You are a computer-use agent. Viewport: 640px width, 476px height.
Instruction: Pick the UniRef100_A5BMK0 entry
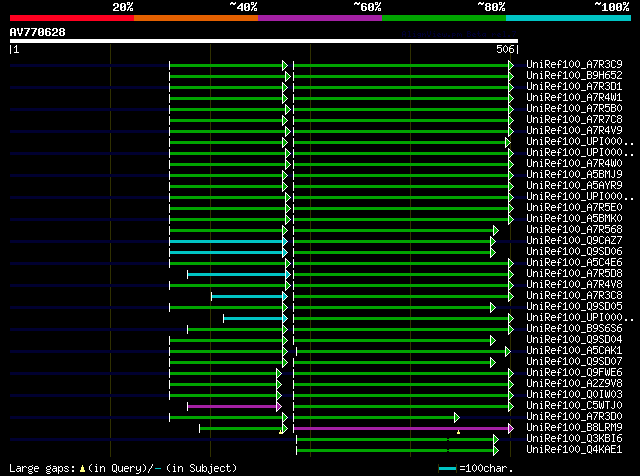point(574,218)
